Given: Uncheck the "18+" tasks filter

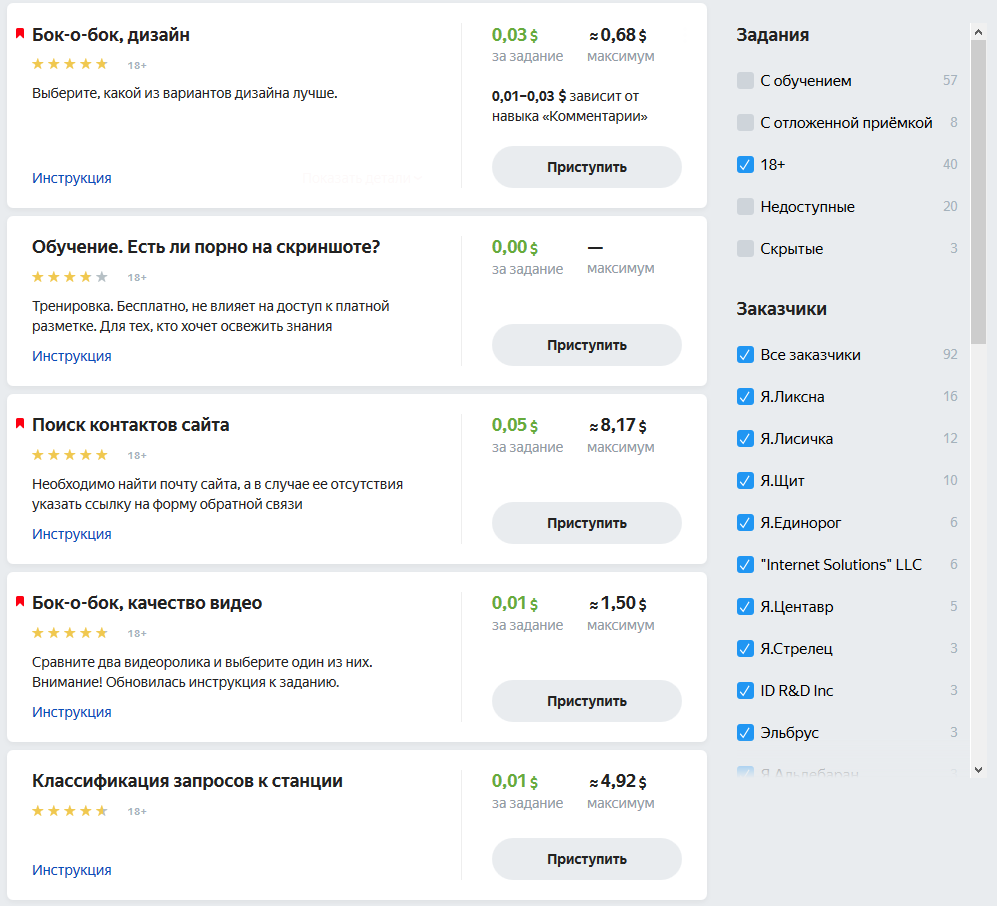Looking at the screenshot, I should (745, 165).
